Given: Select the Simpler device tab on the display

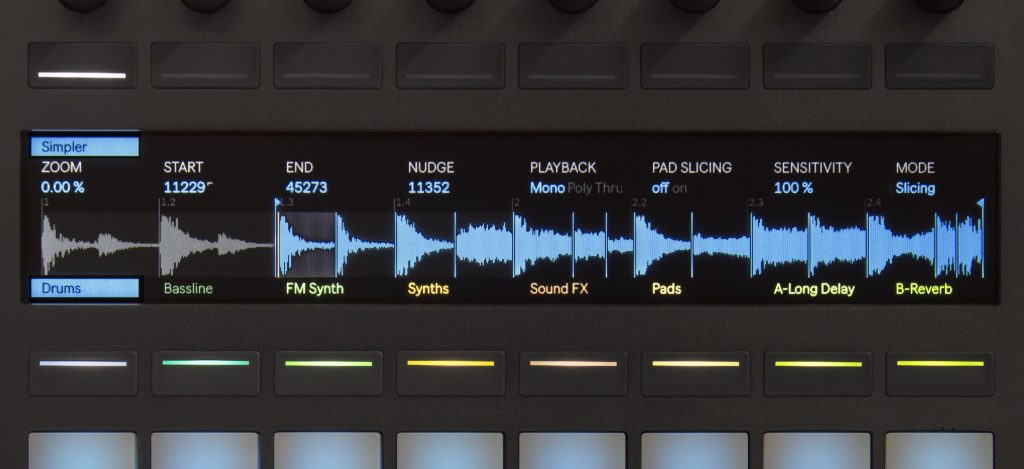Looking at the screenshot, I should (x=85, y=146).
